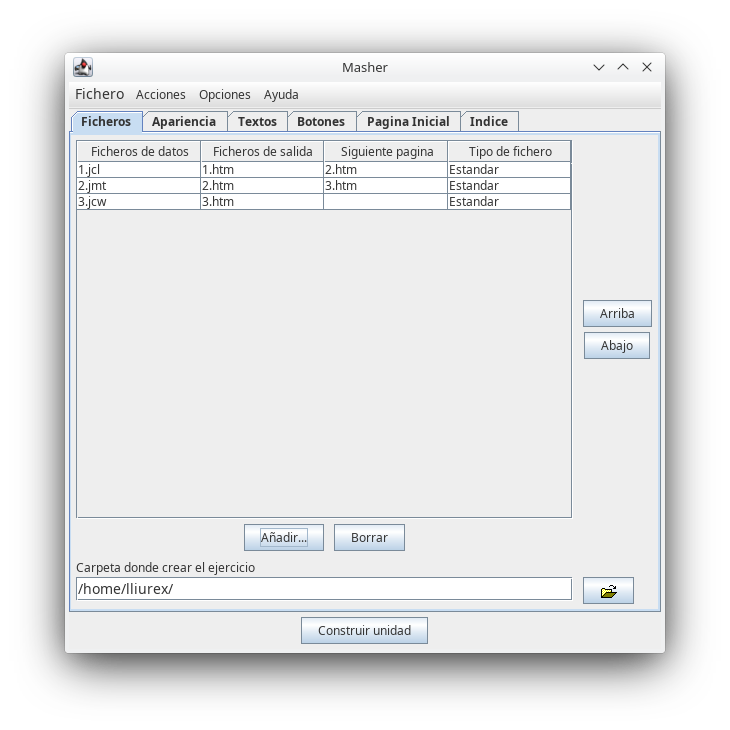The image size is (730, 730).
Task: Open the Indice tab
Action: pos(489,121)
